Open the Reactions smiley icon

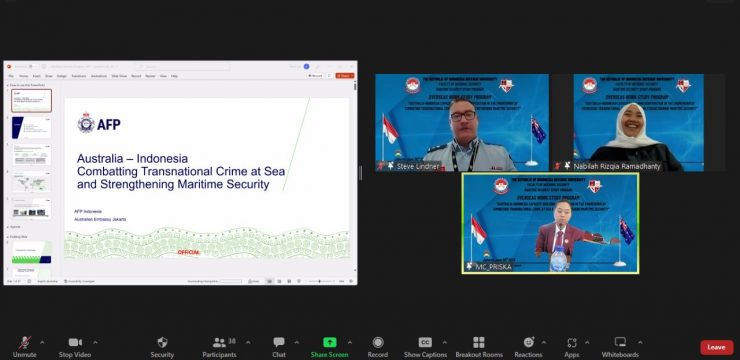tap(529, 343)
